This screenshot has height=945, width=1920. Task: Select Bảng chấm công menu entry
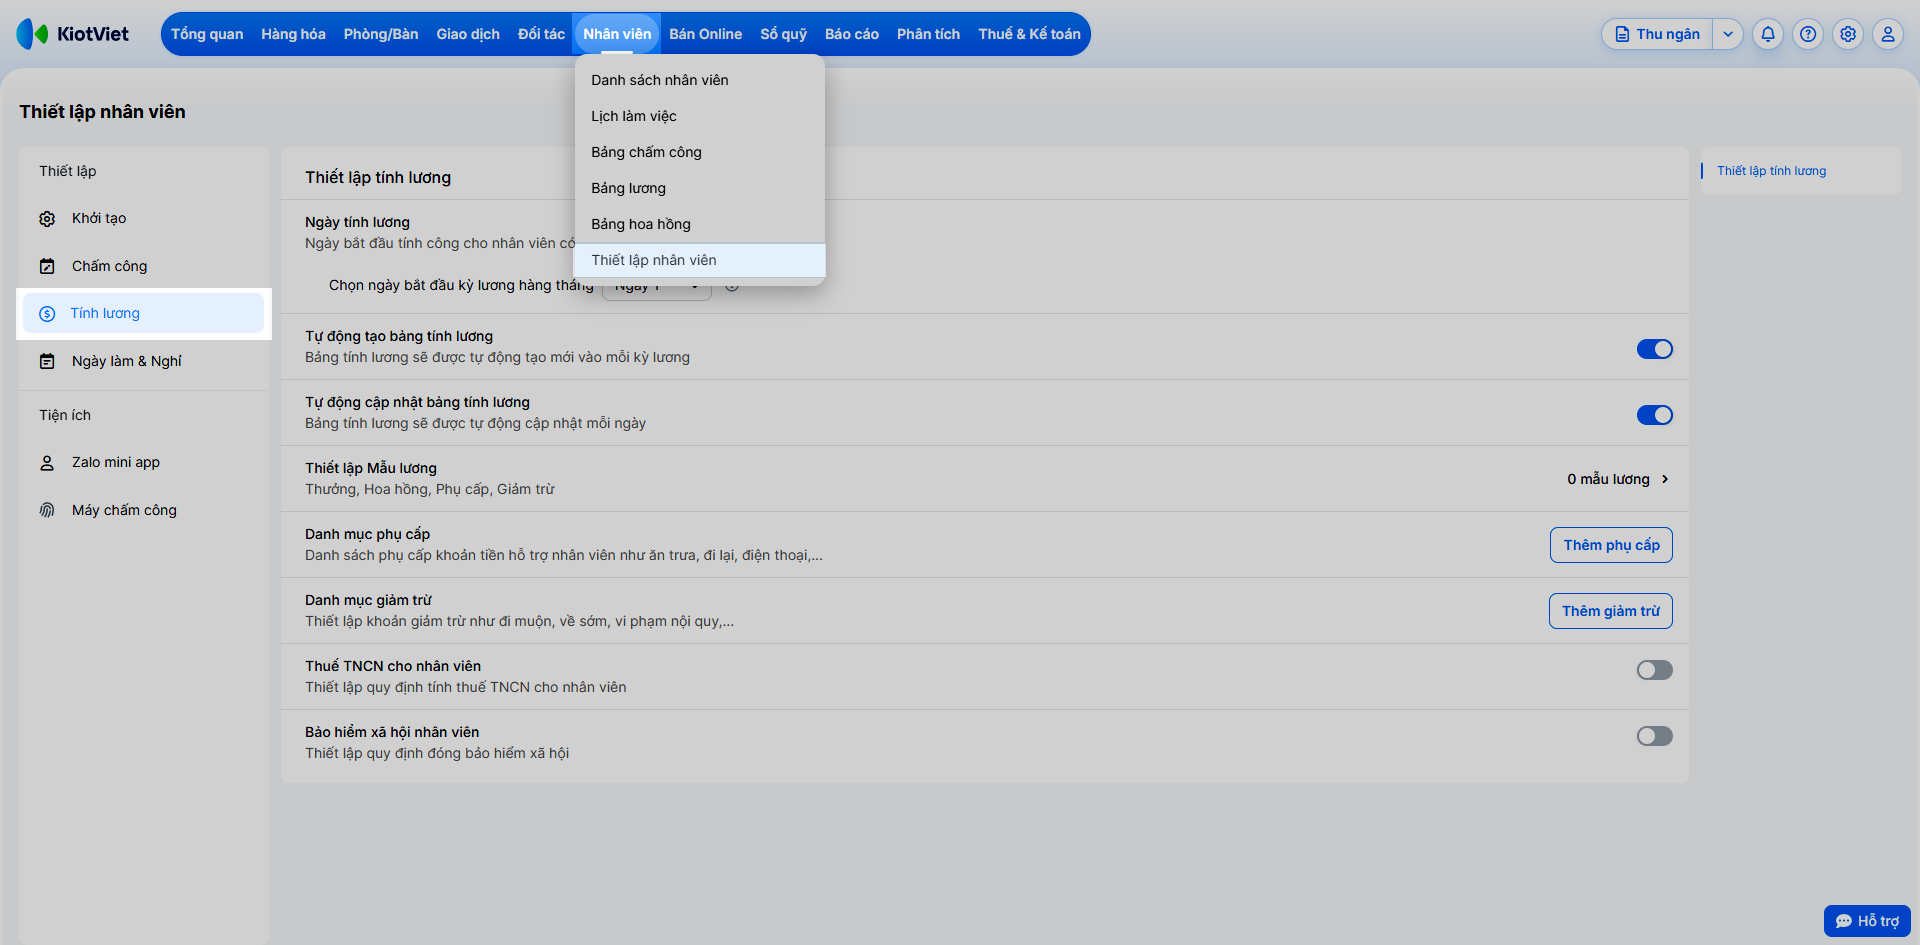(700, 152)
